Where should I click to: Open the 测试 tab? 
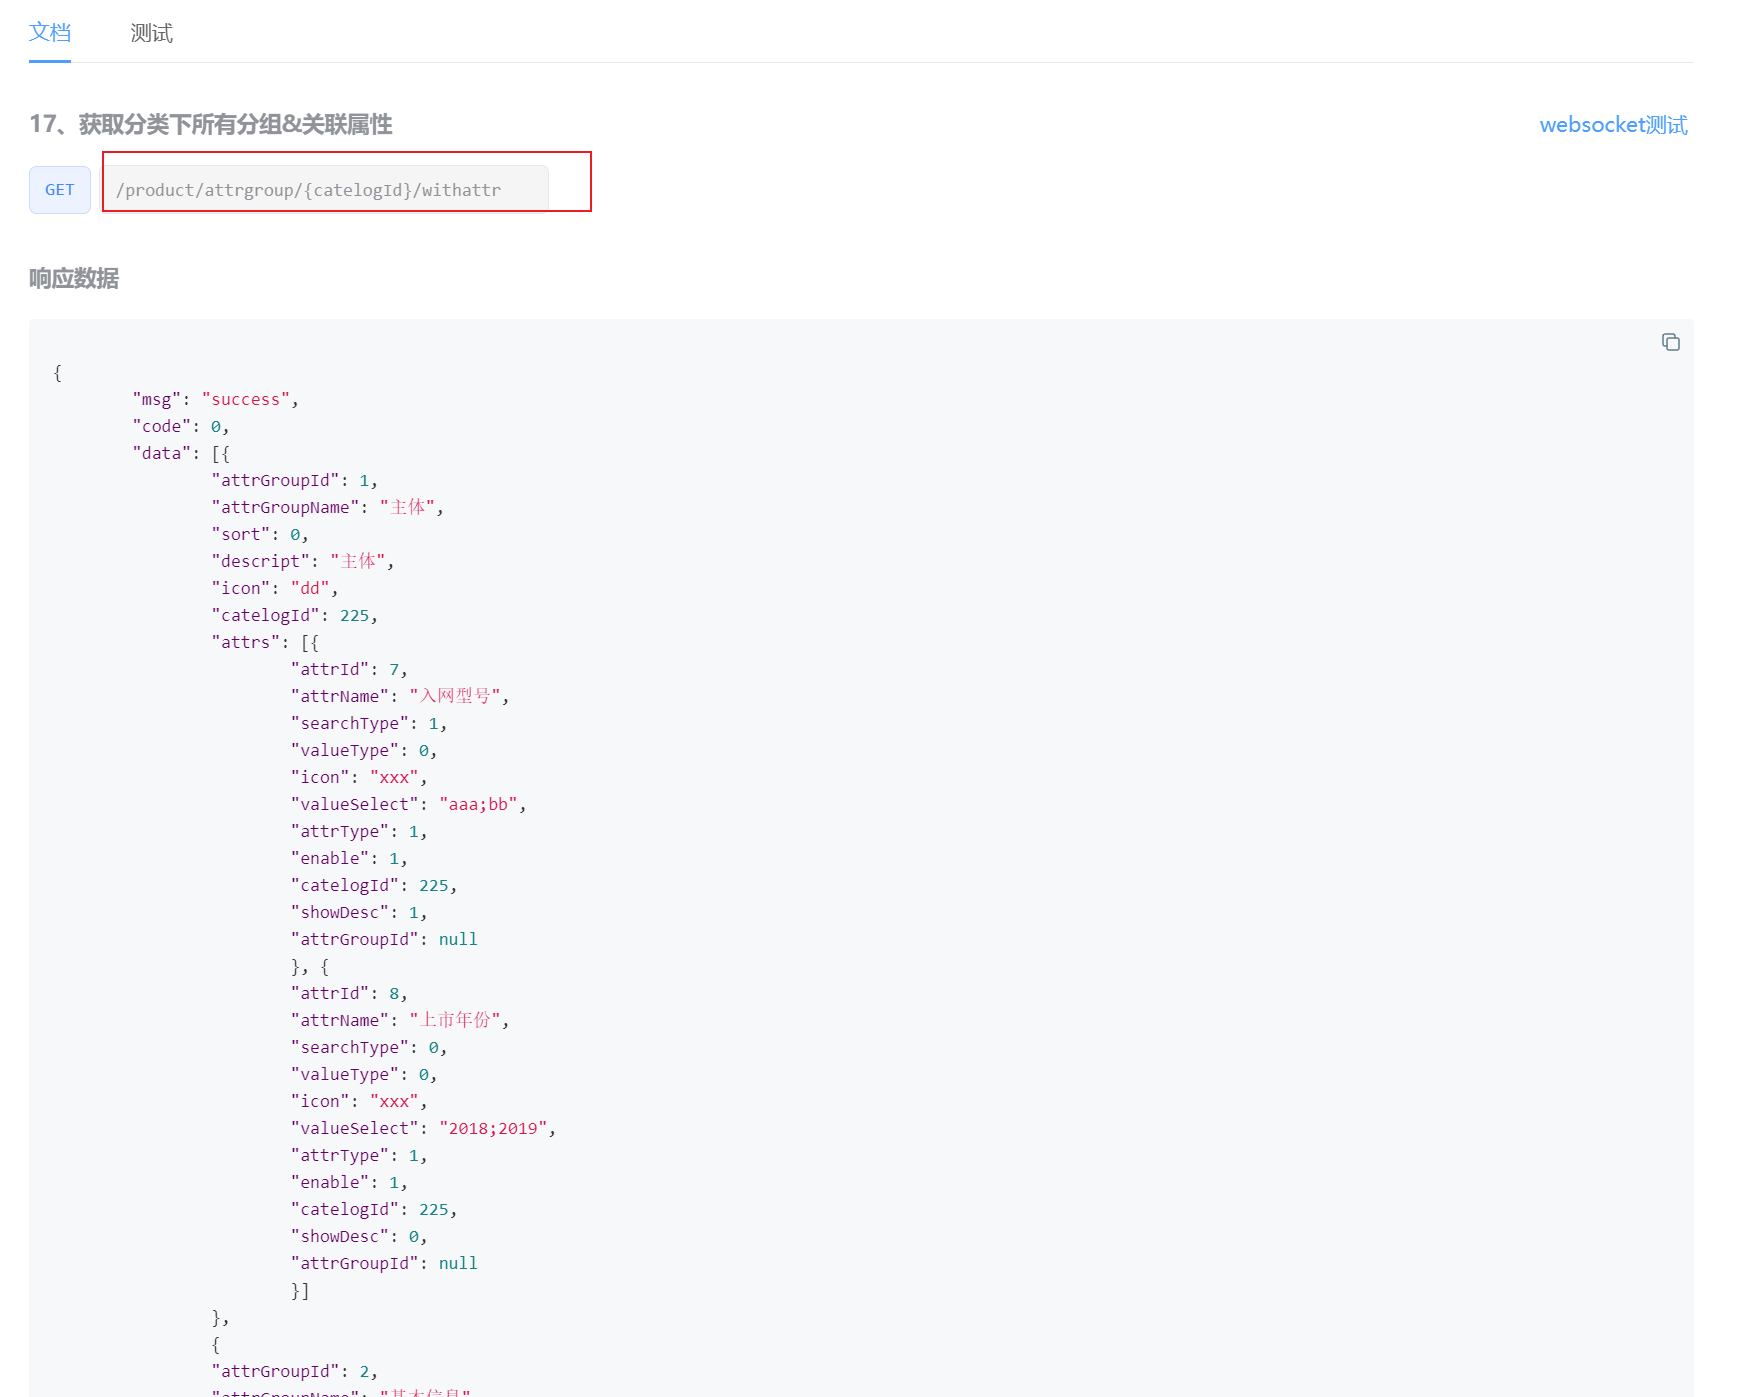click(x=152, y=33)
